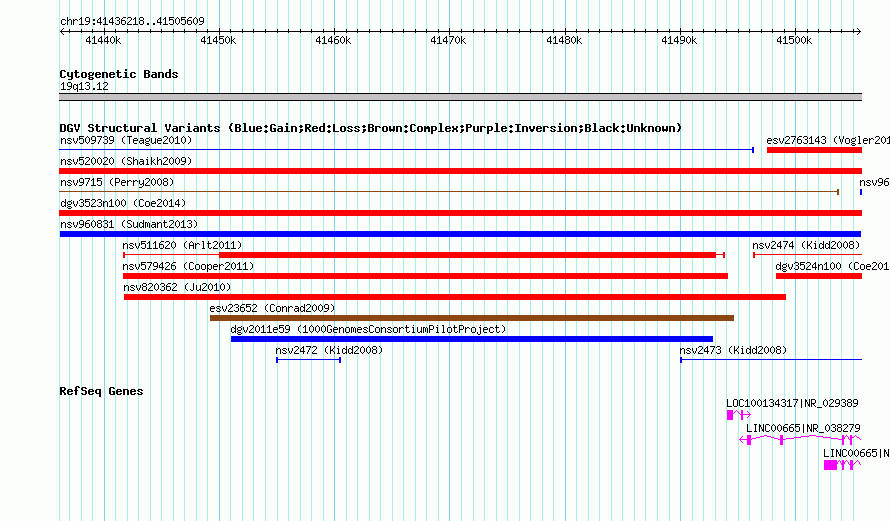The width and height of the screenshot is (890, 521).
Task: Click the red esv2763143 loss bar
Action: (814, 150)
